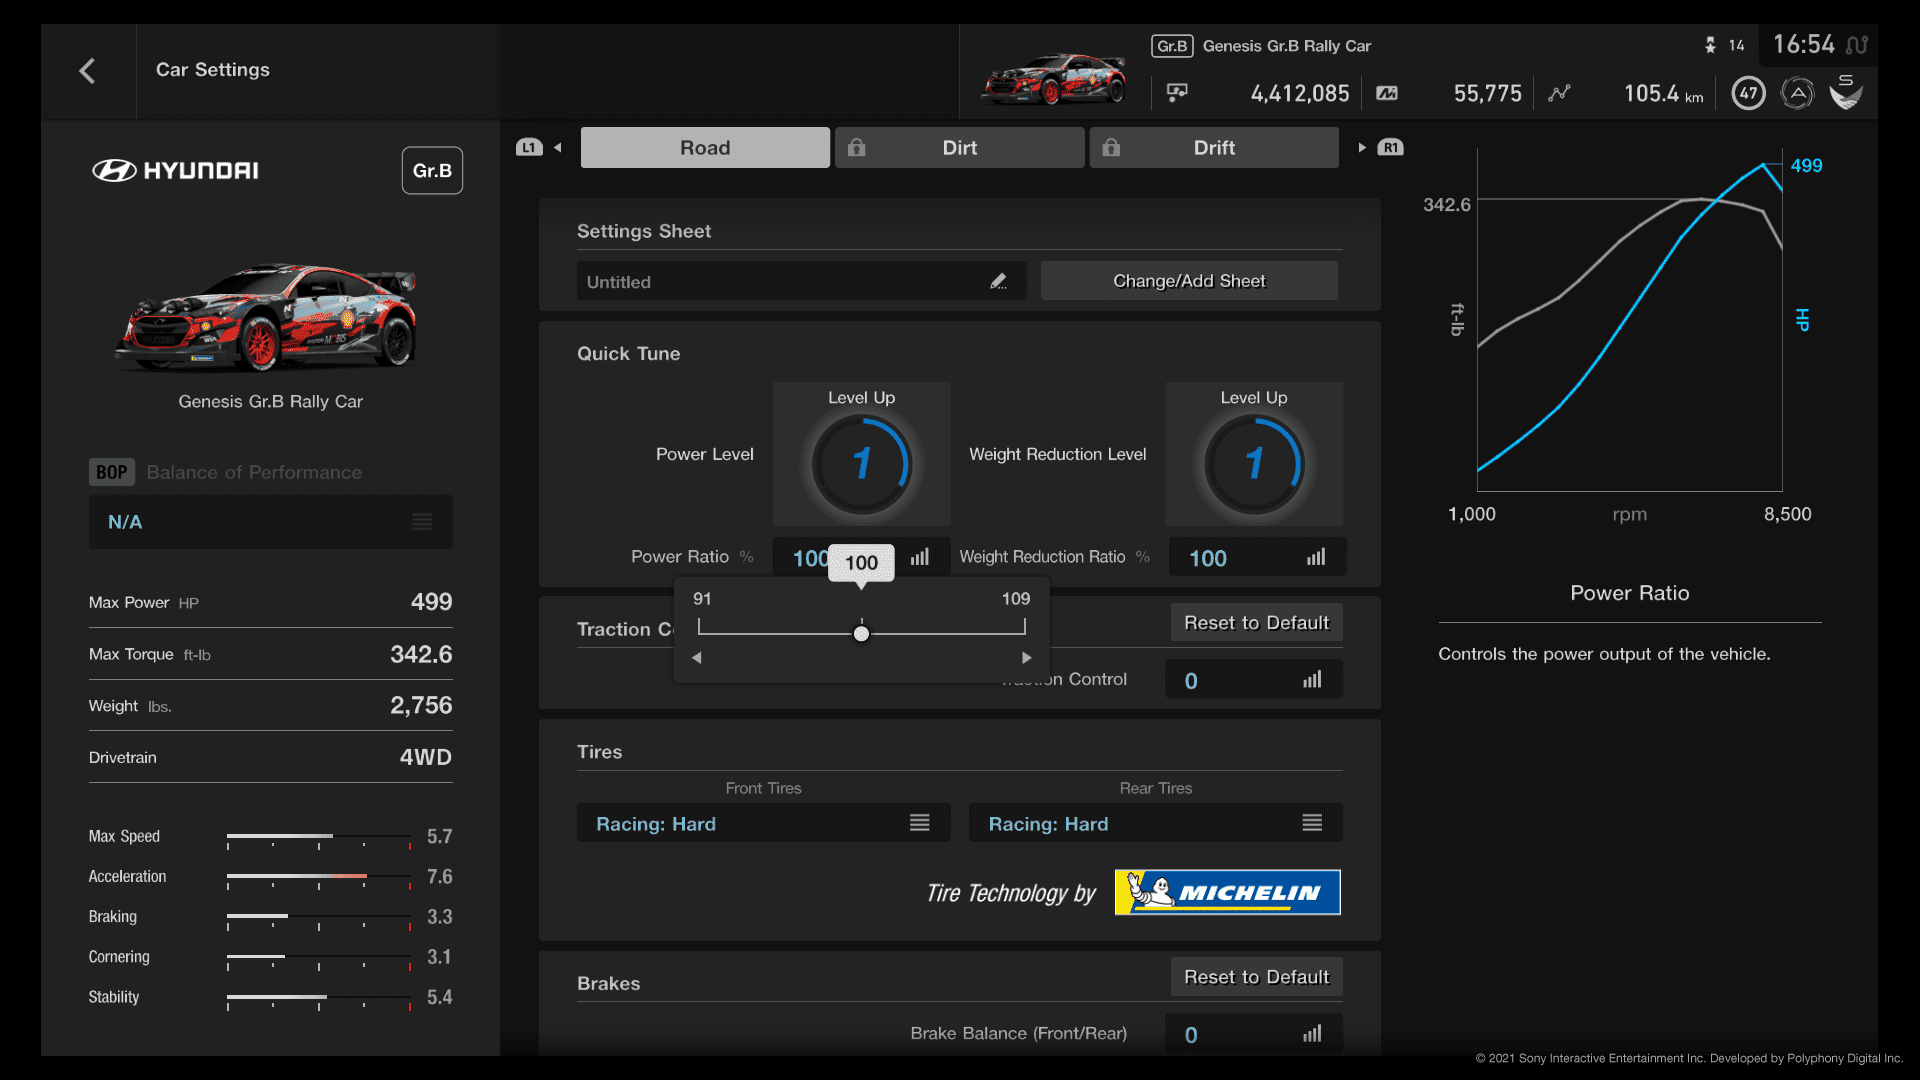Click the 499 HP peak label on the graph
Screen dimensions: 1920x1080
pos(1806,166)
